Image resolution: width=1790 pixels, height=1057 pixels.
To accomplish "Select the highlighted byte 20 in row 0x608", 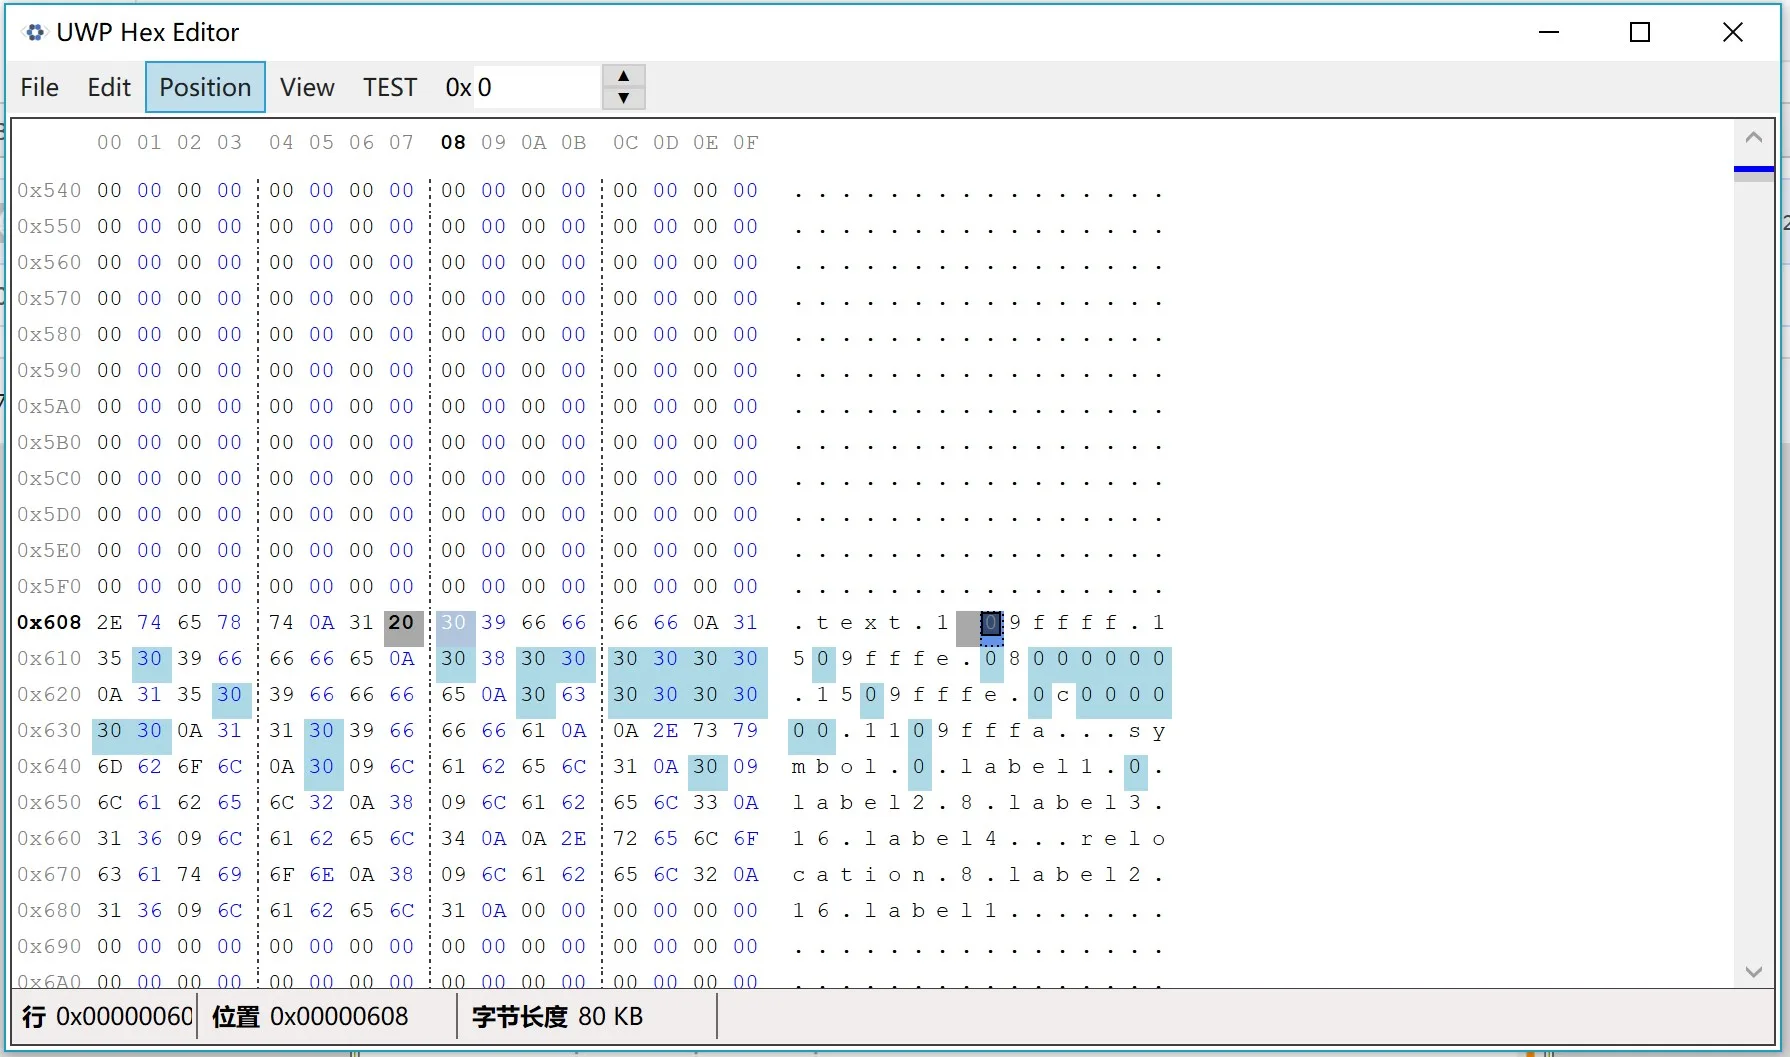I will click(x=403, y=628).
